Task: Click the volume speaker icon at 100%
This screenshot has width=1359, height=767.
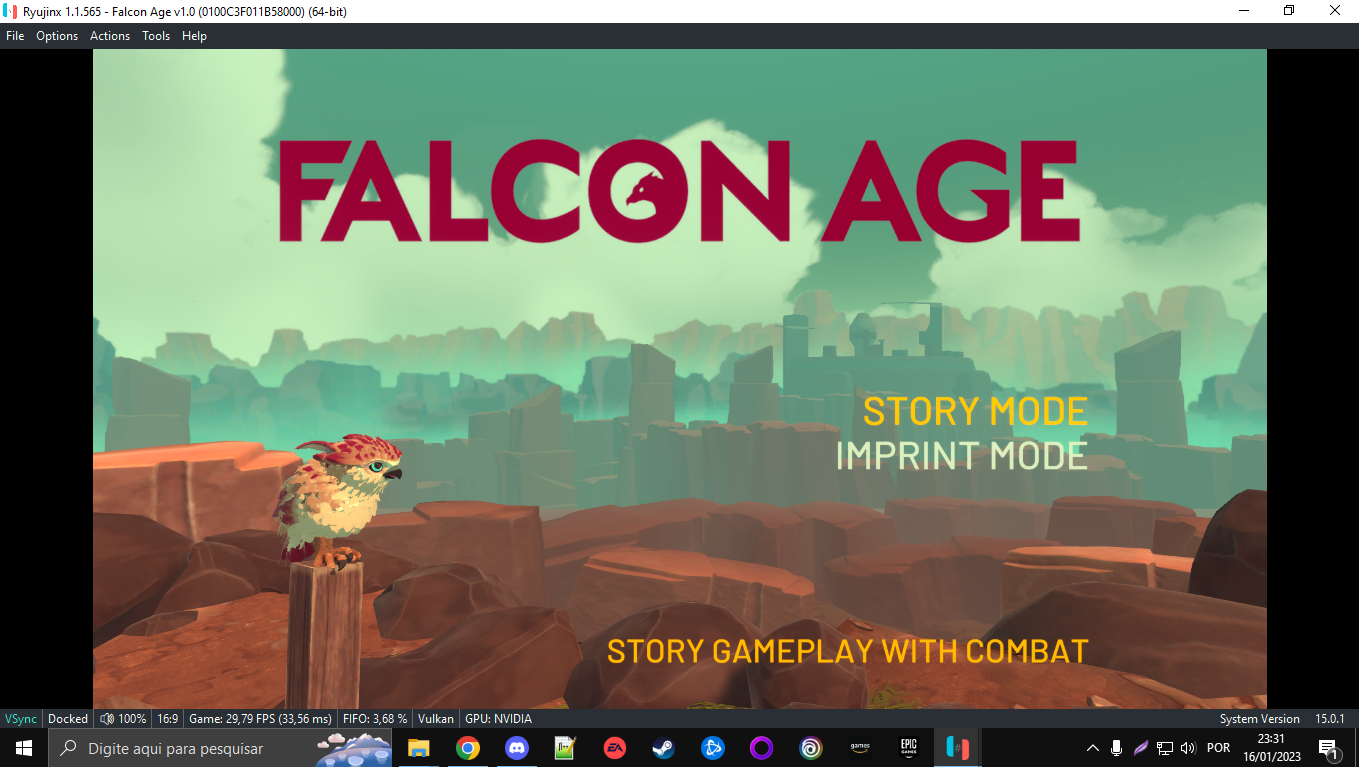Action: tap(107, 719)
